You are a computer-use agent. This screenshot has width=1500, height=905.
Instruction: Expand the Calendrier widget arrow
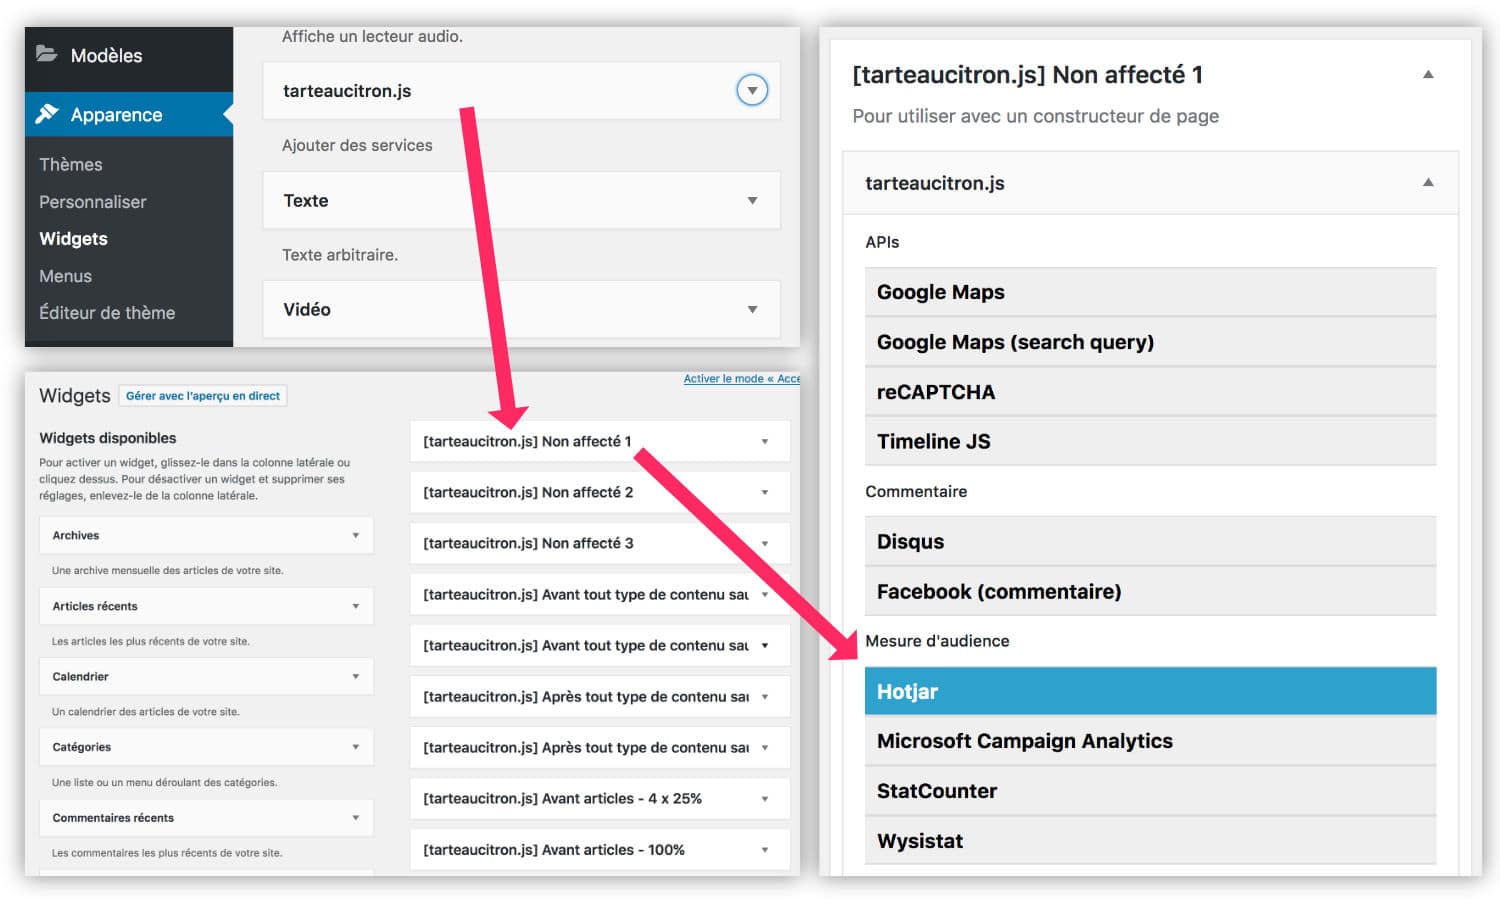(x=355, y=677)
